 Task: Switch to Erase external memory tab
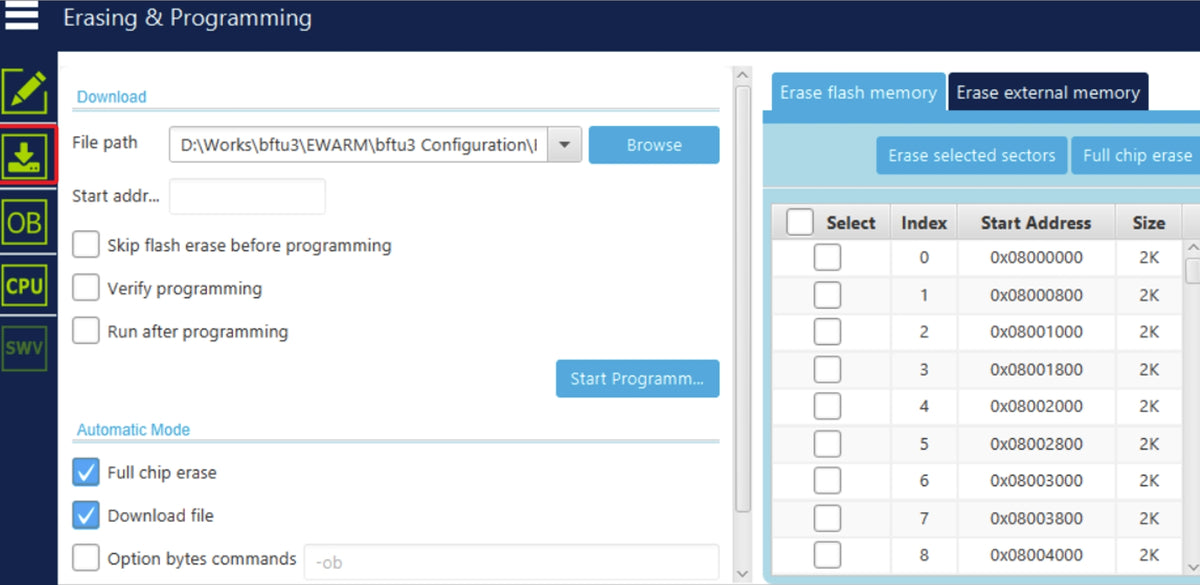[1048, 92]
